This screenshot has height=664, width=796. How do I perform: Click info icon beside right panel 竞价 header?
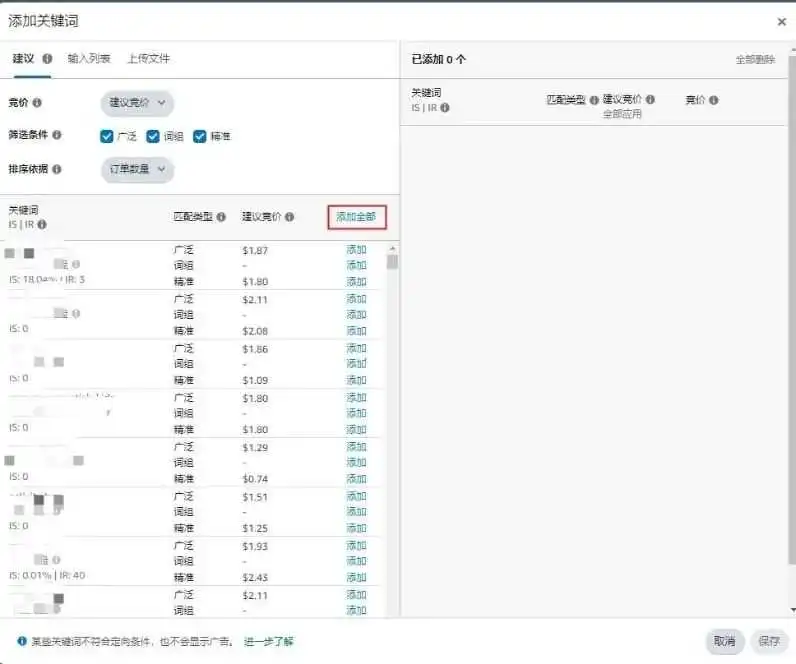pyautogui.click(x=714, y=100)
